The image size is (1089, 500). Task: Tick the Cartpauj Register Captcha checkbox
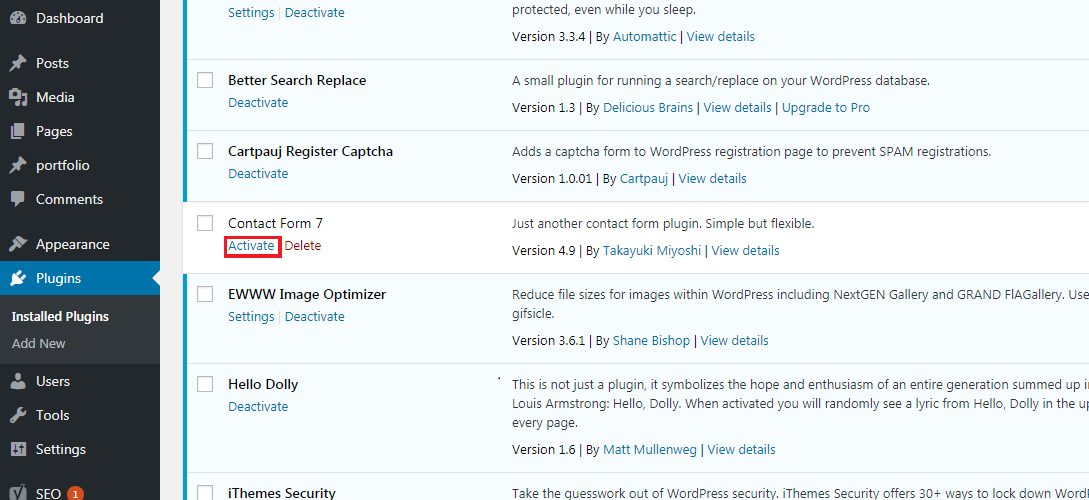tap(205, 151)
